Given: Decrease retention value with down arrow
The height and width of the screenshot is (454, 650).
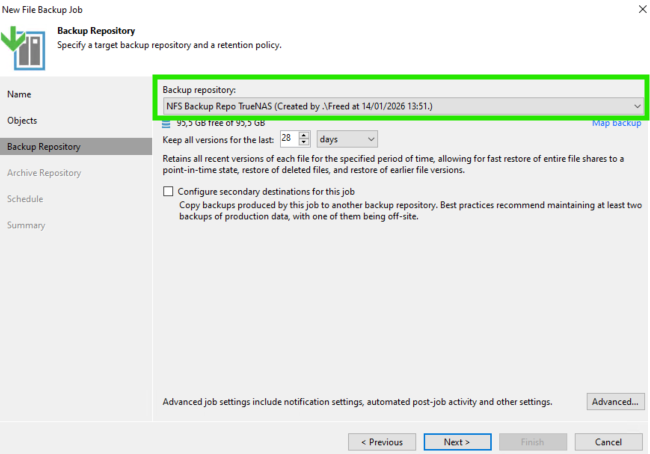Looking at the screenshot, I should [305, 143].
